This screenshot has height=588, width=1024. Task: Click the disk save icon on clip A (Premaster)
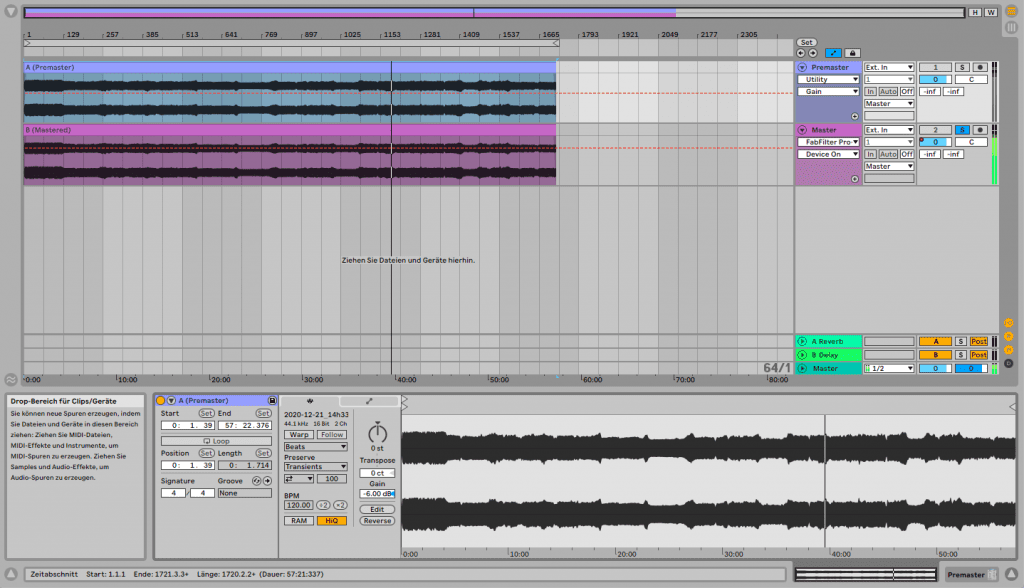point(272,400)
